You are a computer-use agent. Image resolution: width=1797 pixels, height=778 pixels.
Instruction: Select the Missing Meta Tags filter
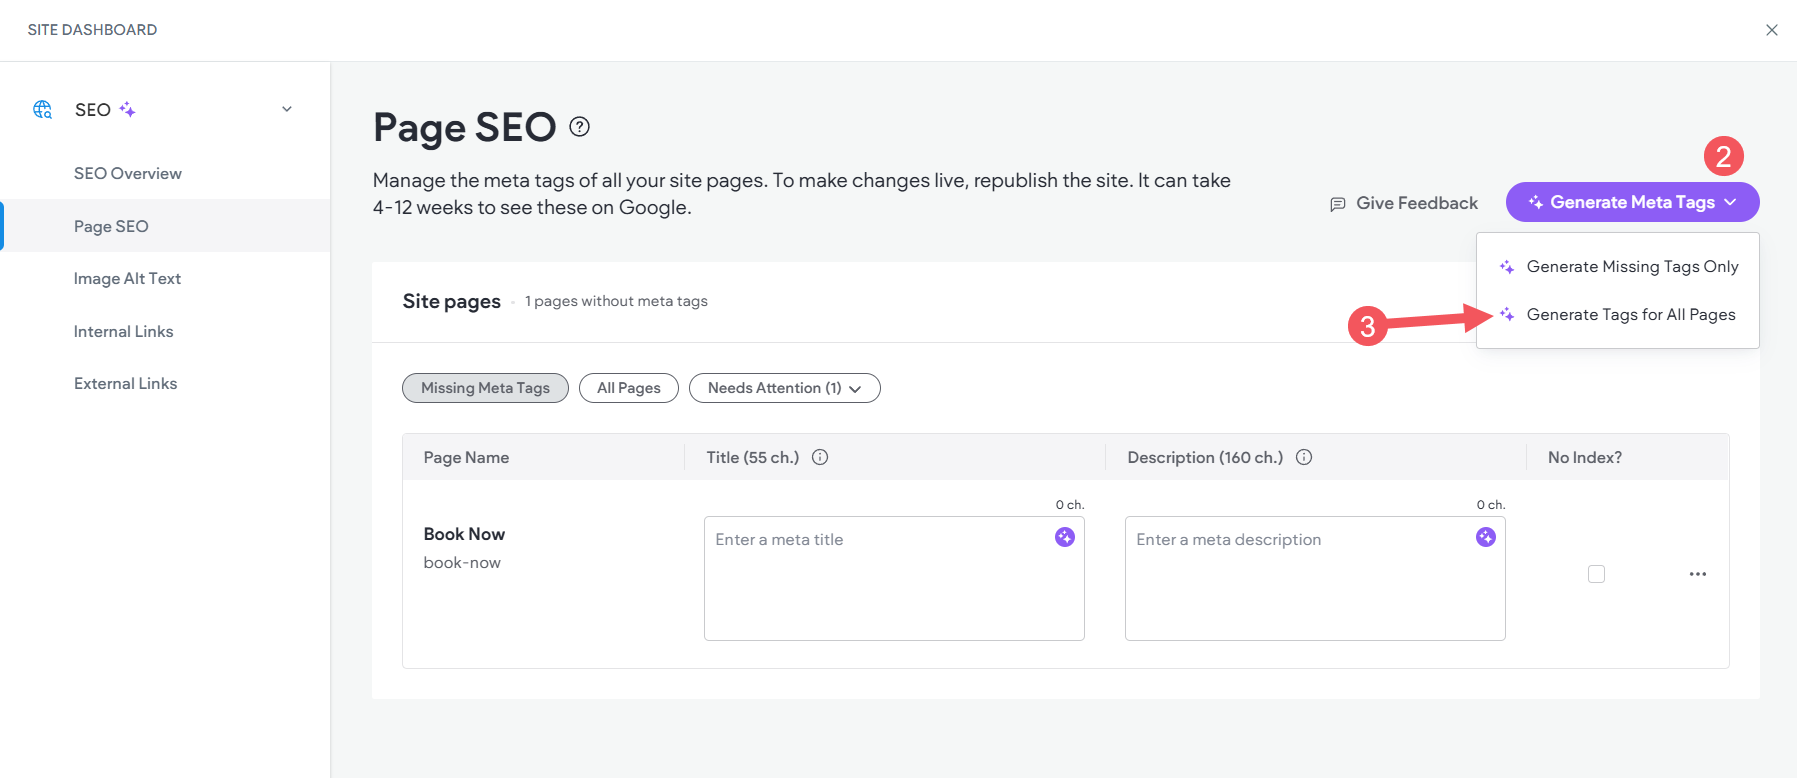point(485,388)
